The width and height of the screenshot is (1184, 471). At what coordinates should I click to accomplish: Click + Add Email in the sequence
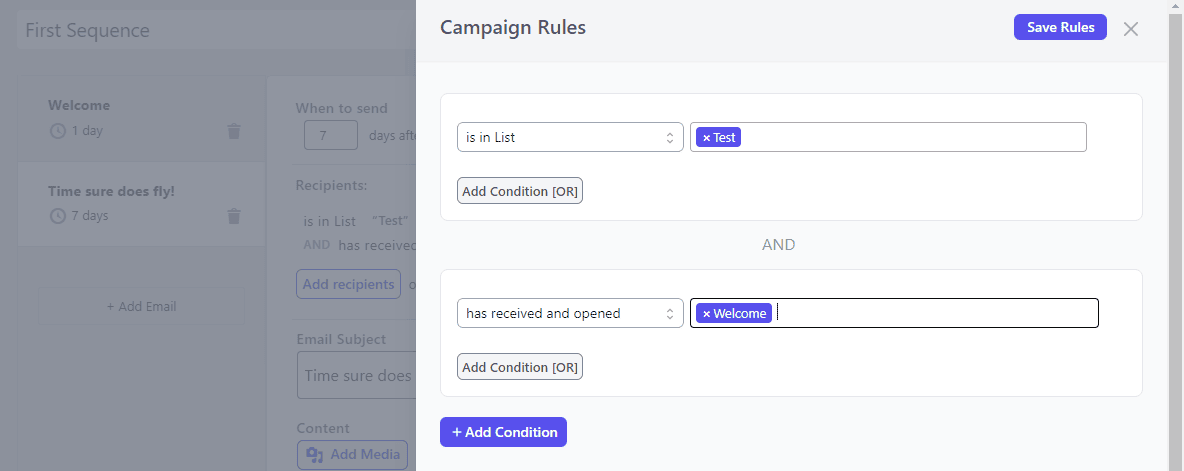point(141,306)
